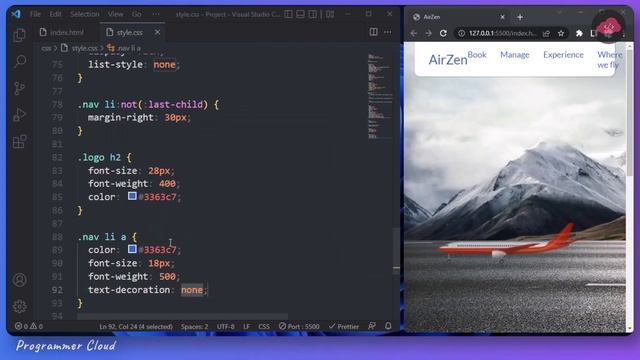Open Customize Layout icon in title bar
This screenshot has height=360, width=640.
click(x=330, y=14)
